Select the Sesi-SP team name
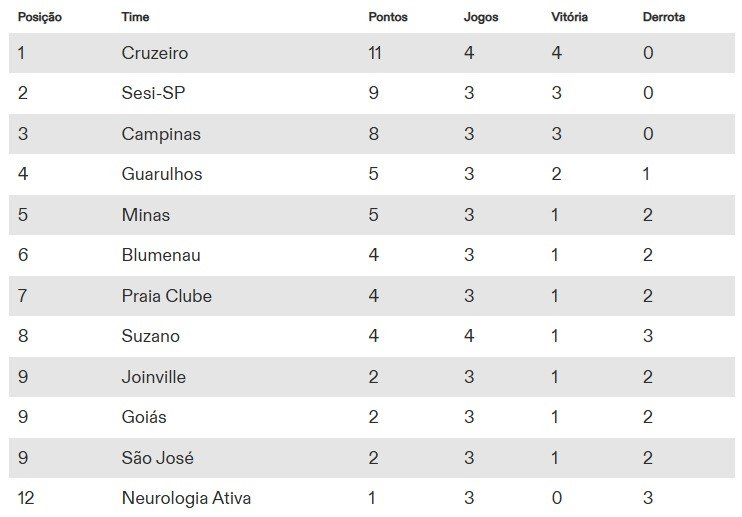Image resolution: width=742 pixels, height=517 pixels. pos(153,93)
